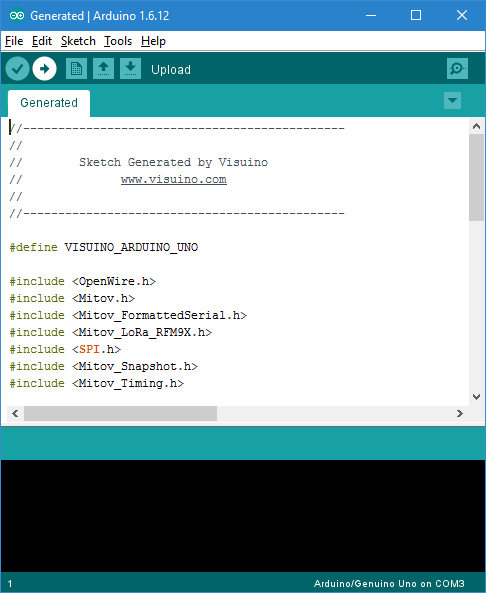Click the Mitov_FormattedSerial.h include line
The height and width of the screenshot is (593, 486).
point(128,315)
